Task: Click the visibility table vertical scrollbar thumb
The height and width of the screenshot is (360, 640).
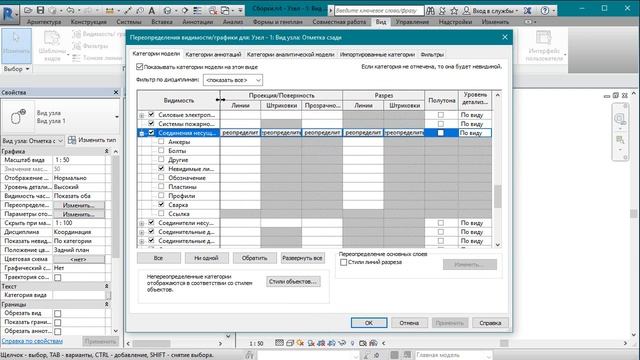Action: (498, 196)
